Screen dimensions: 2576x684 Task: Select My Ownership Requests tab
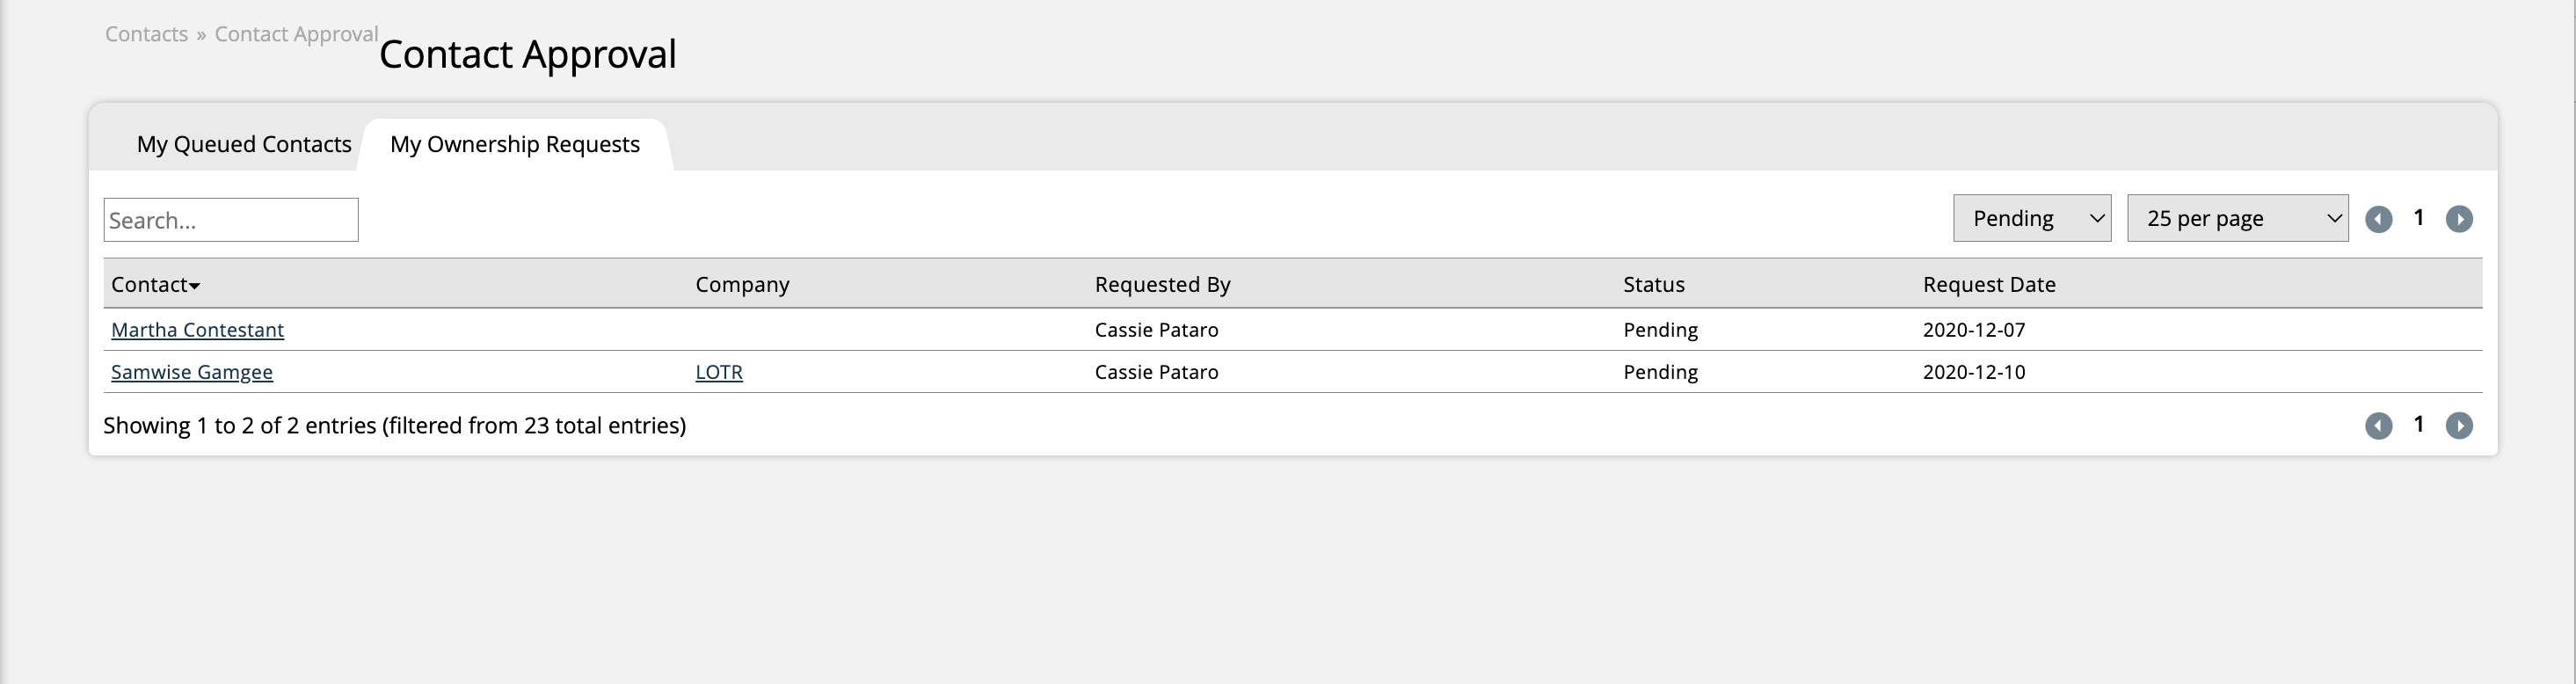click(515, 144)
